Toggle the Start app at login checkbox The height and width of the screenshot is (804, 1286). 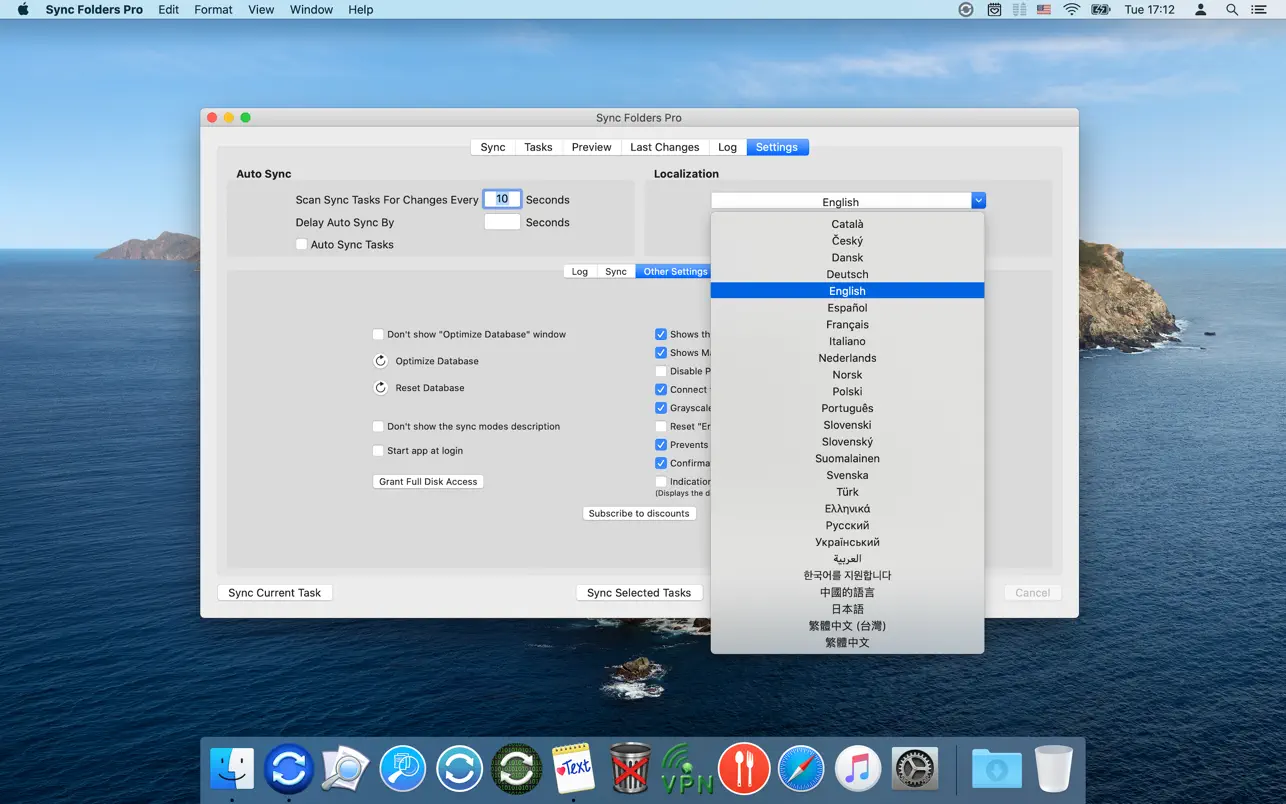[378, 451]
